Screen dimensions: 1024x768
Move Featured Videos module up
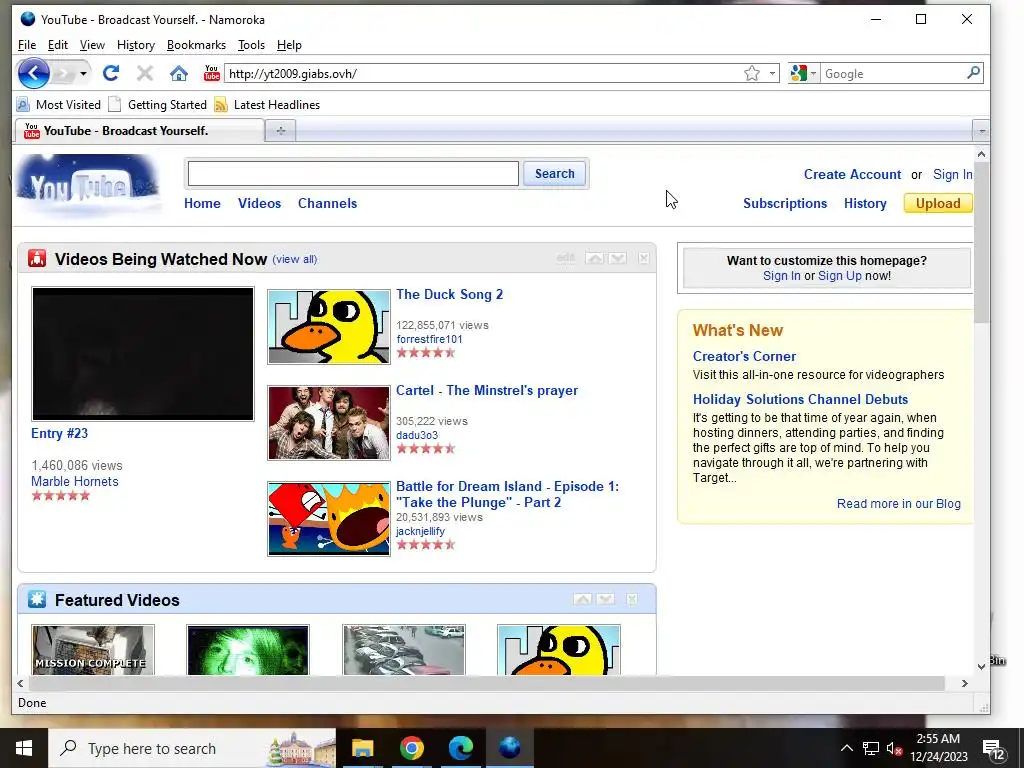[583, 599]
